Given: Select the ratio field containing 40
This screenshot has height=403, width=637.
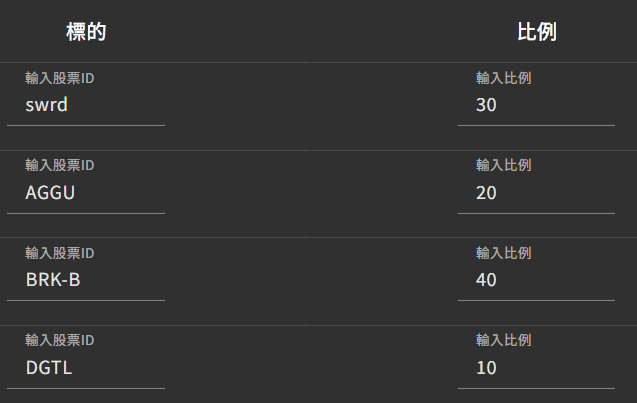Looking at the screenshot, I should tap(536, 279).
